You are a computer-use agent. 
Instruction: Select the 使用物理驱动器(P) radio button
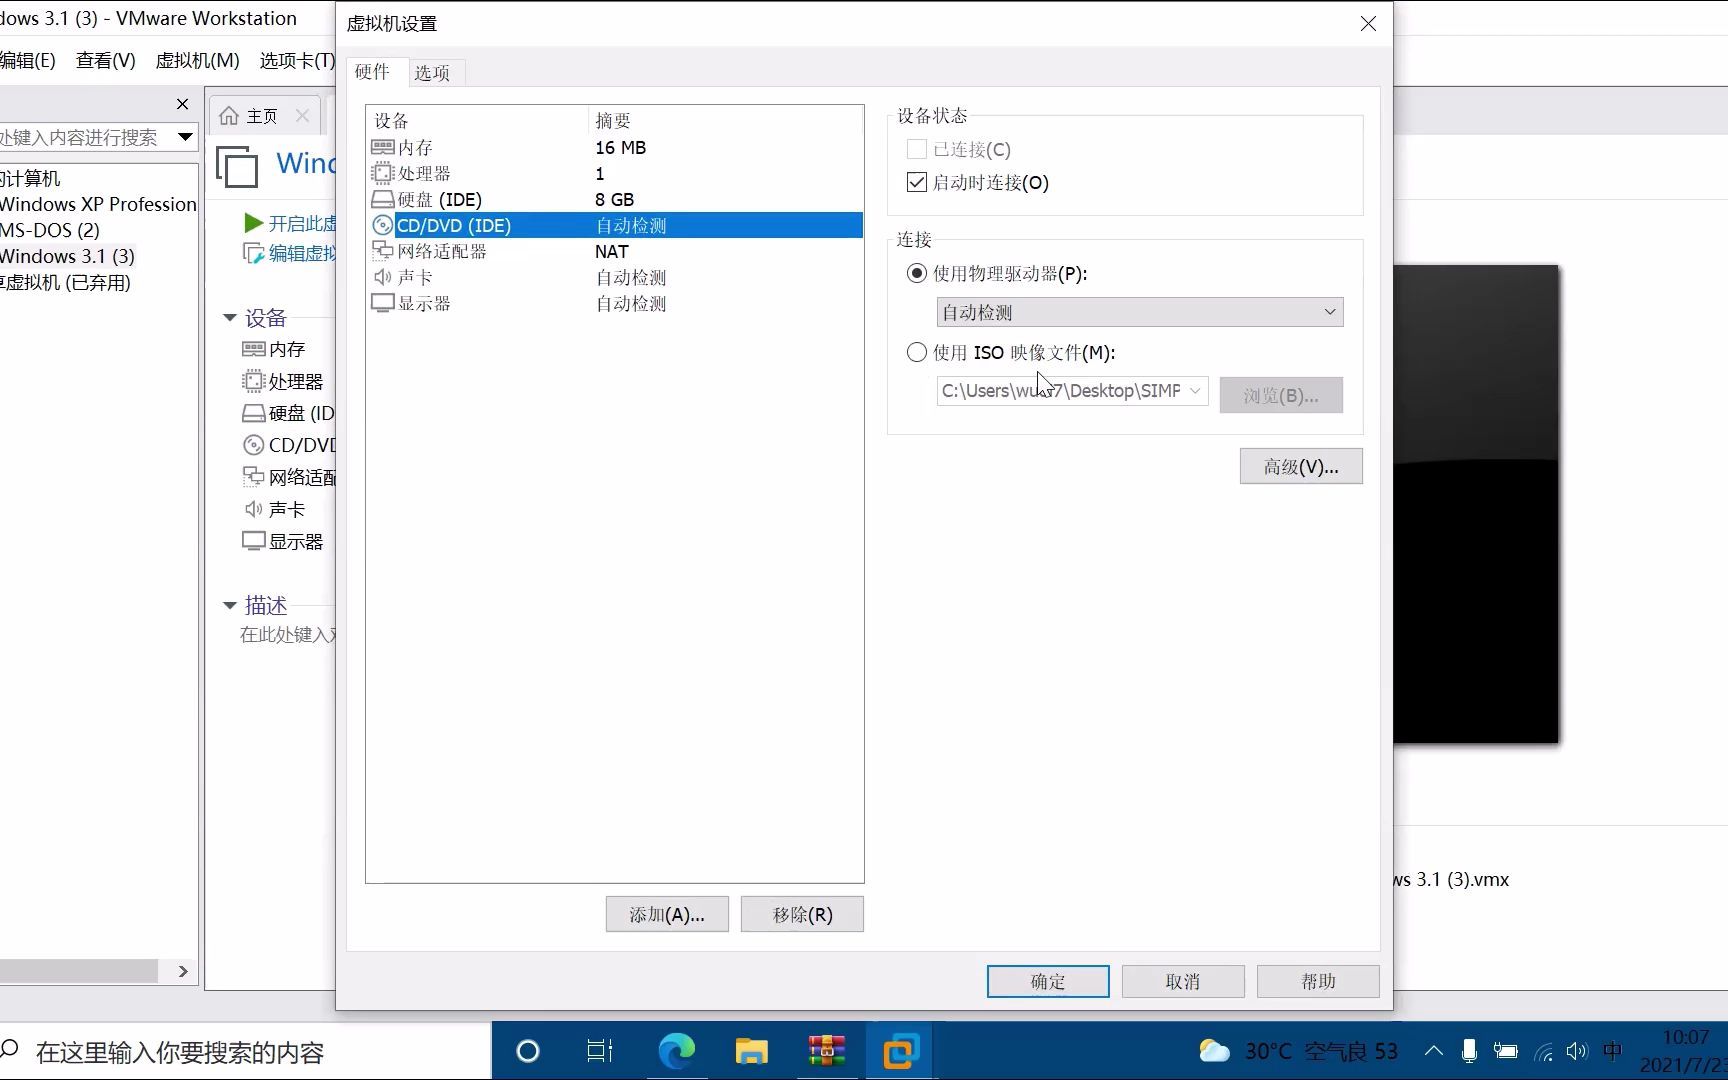916,273
